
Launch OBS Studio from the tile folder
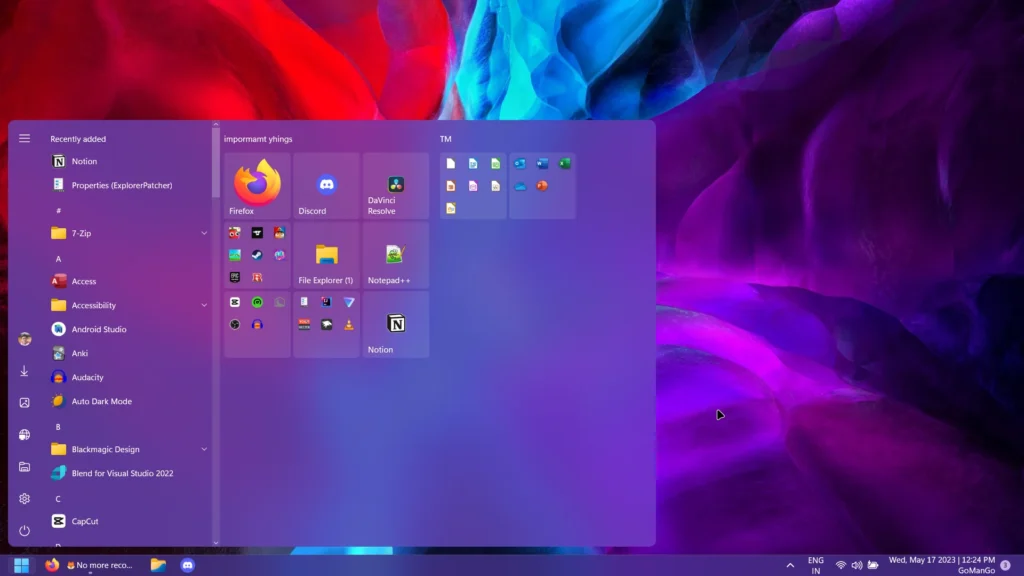click(x=235, y=325)
